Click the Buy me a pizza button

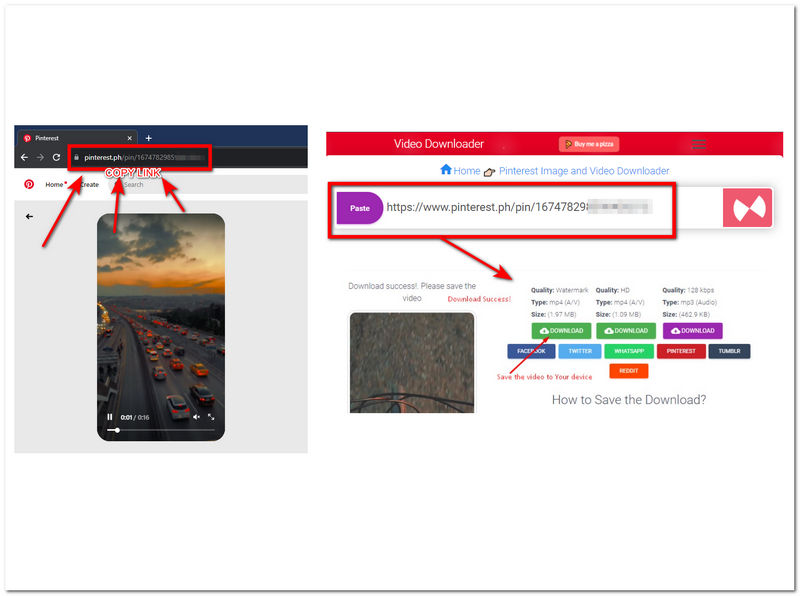pos(589,144)
